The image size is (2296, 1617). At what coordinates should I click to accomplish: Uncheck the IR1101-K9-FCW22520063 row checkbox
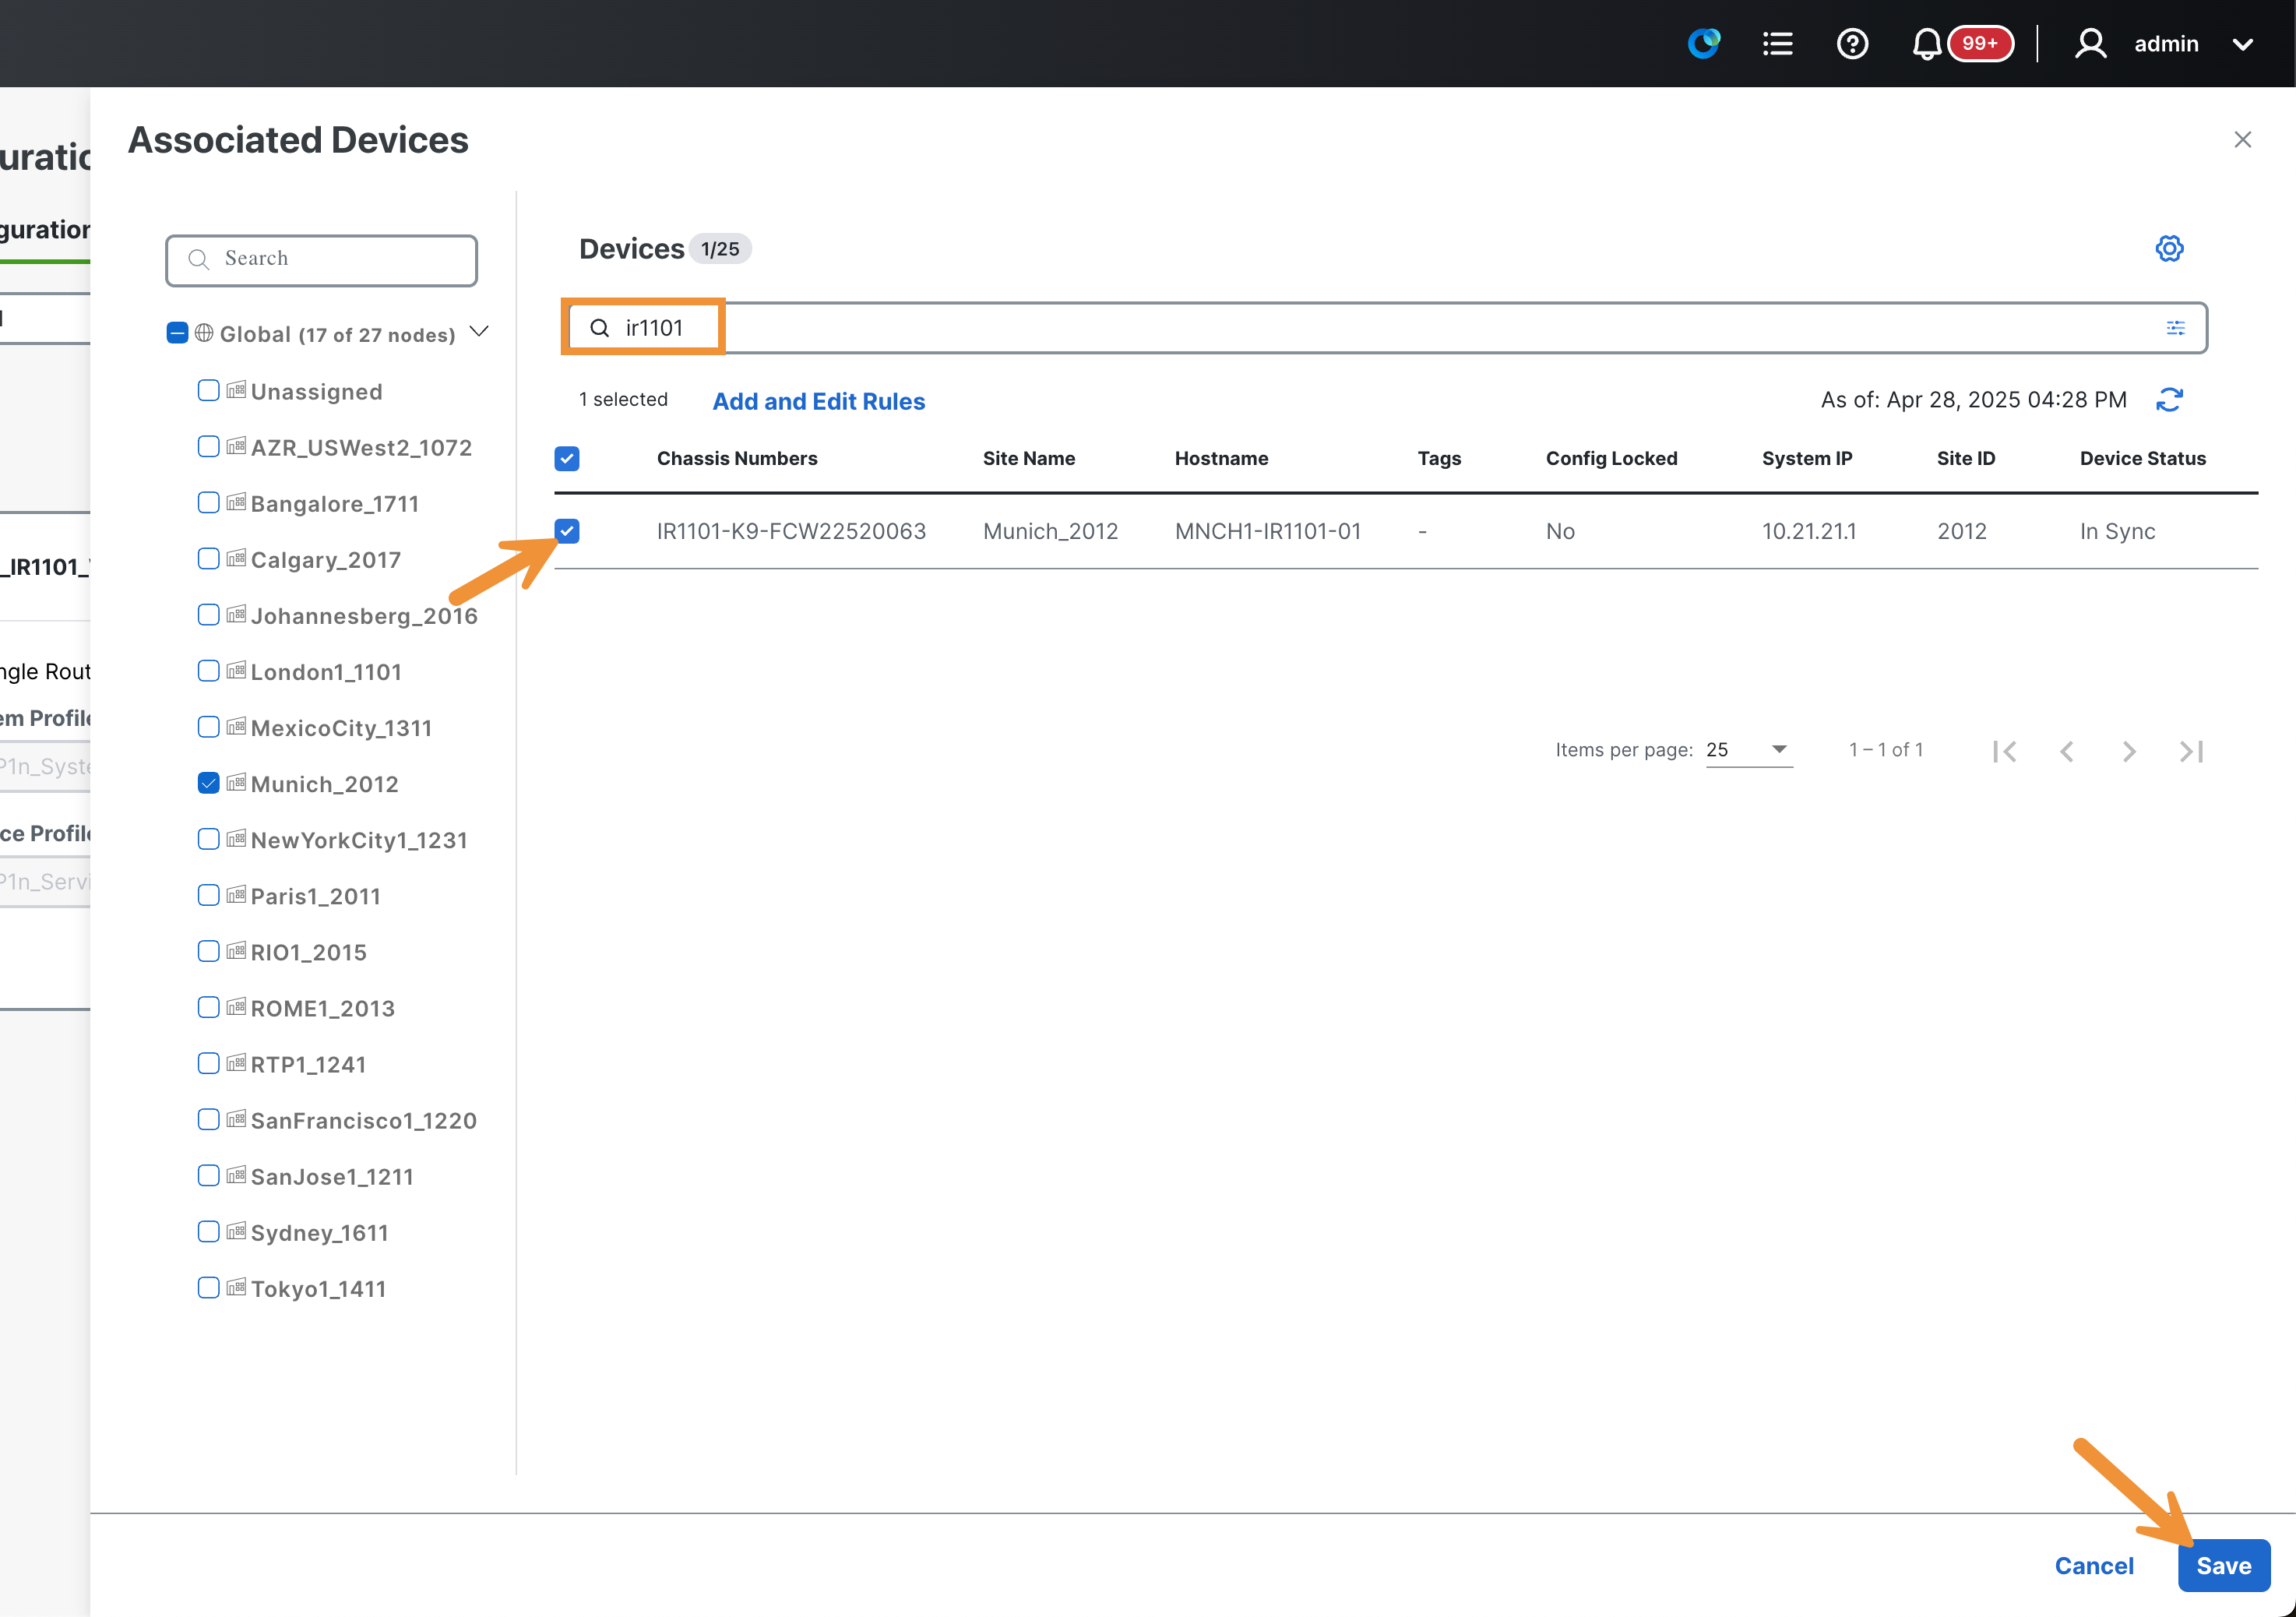pyautogui.click(x=567, y=531)
